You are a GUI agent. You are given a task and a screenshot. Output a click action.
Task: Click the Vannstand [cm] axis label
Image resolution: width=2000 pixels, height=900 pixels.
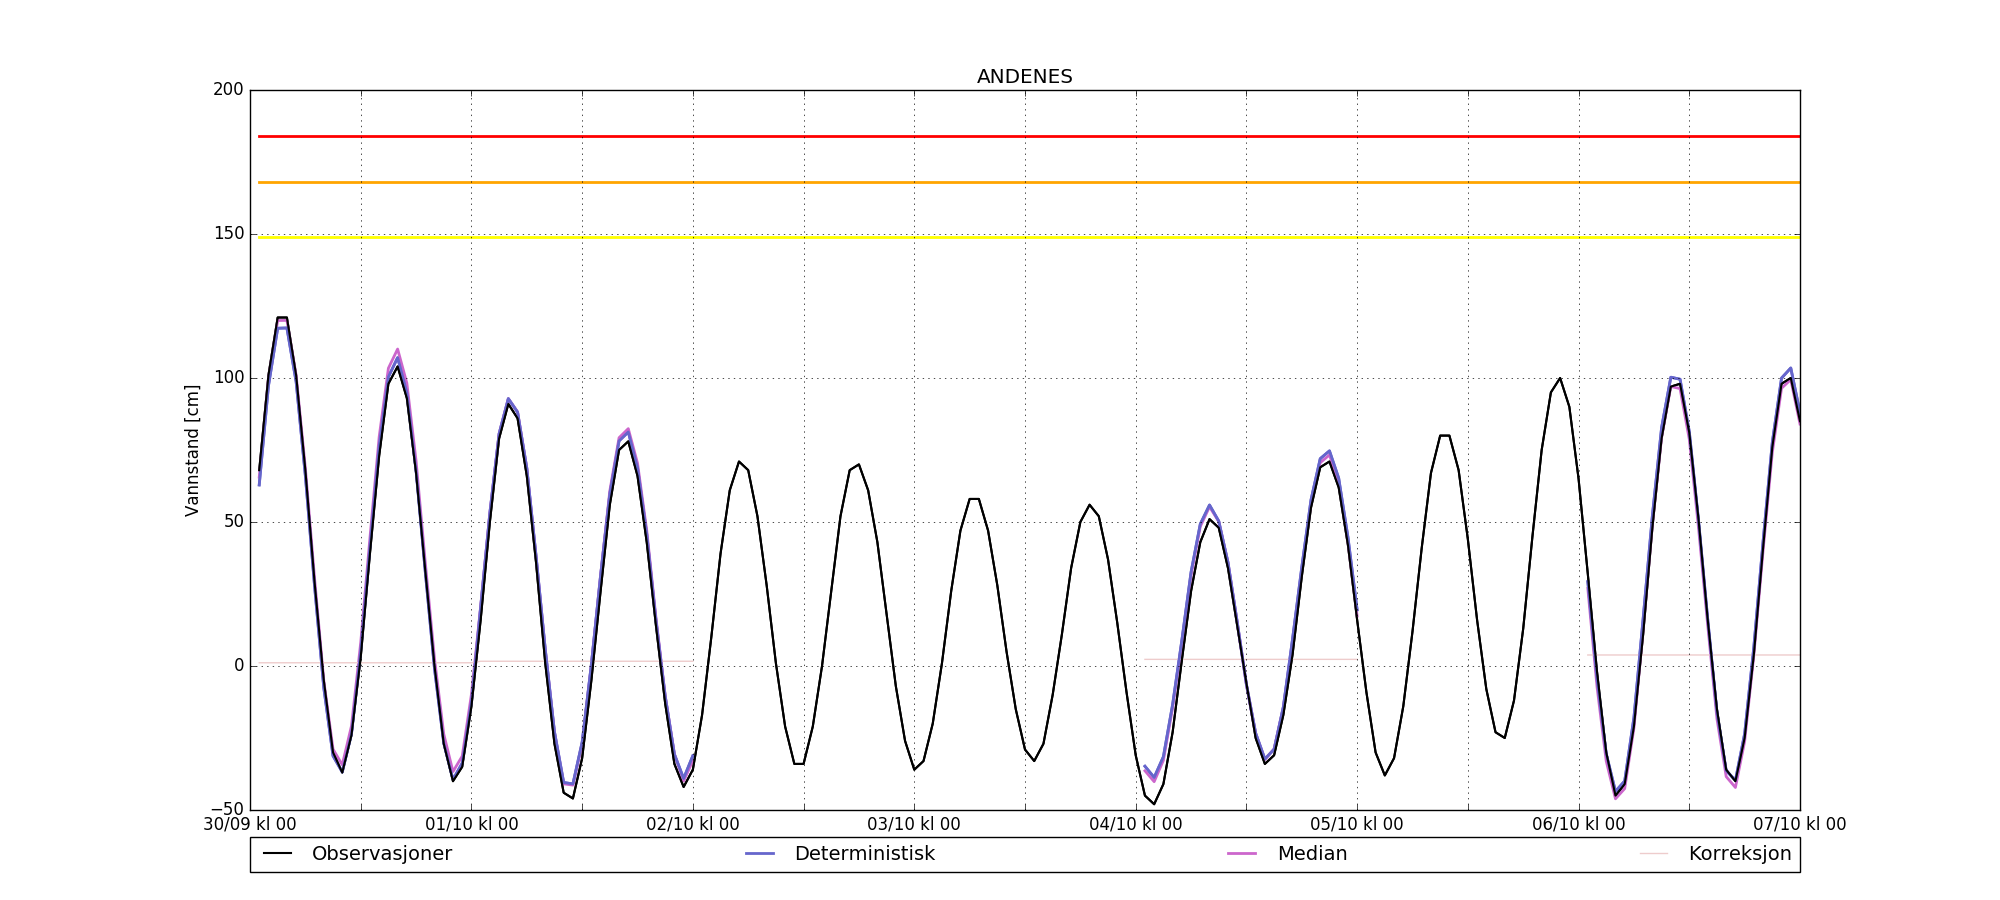[x=192, y=450]
